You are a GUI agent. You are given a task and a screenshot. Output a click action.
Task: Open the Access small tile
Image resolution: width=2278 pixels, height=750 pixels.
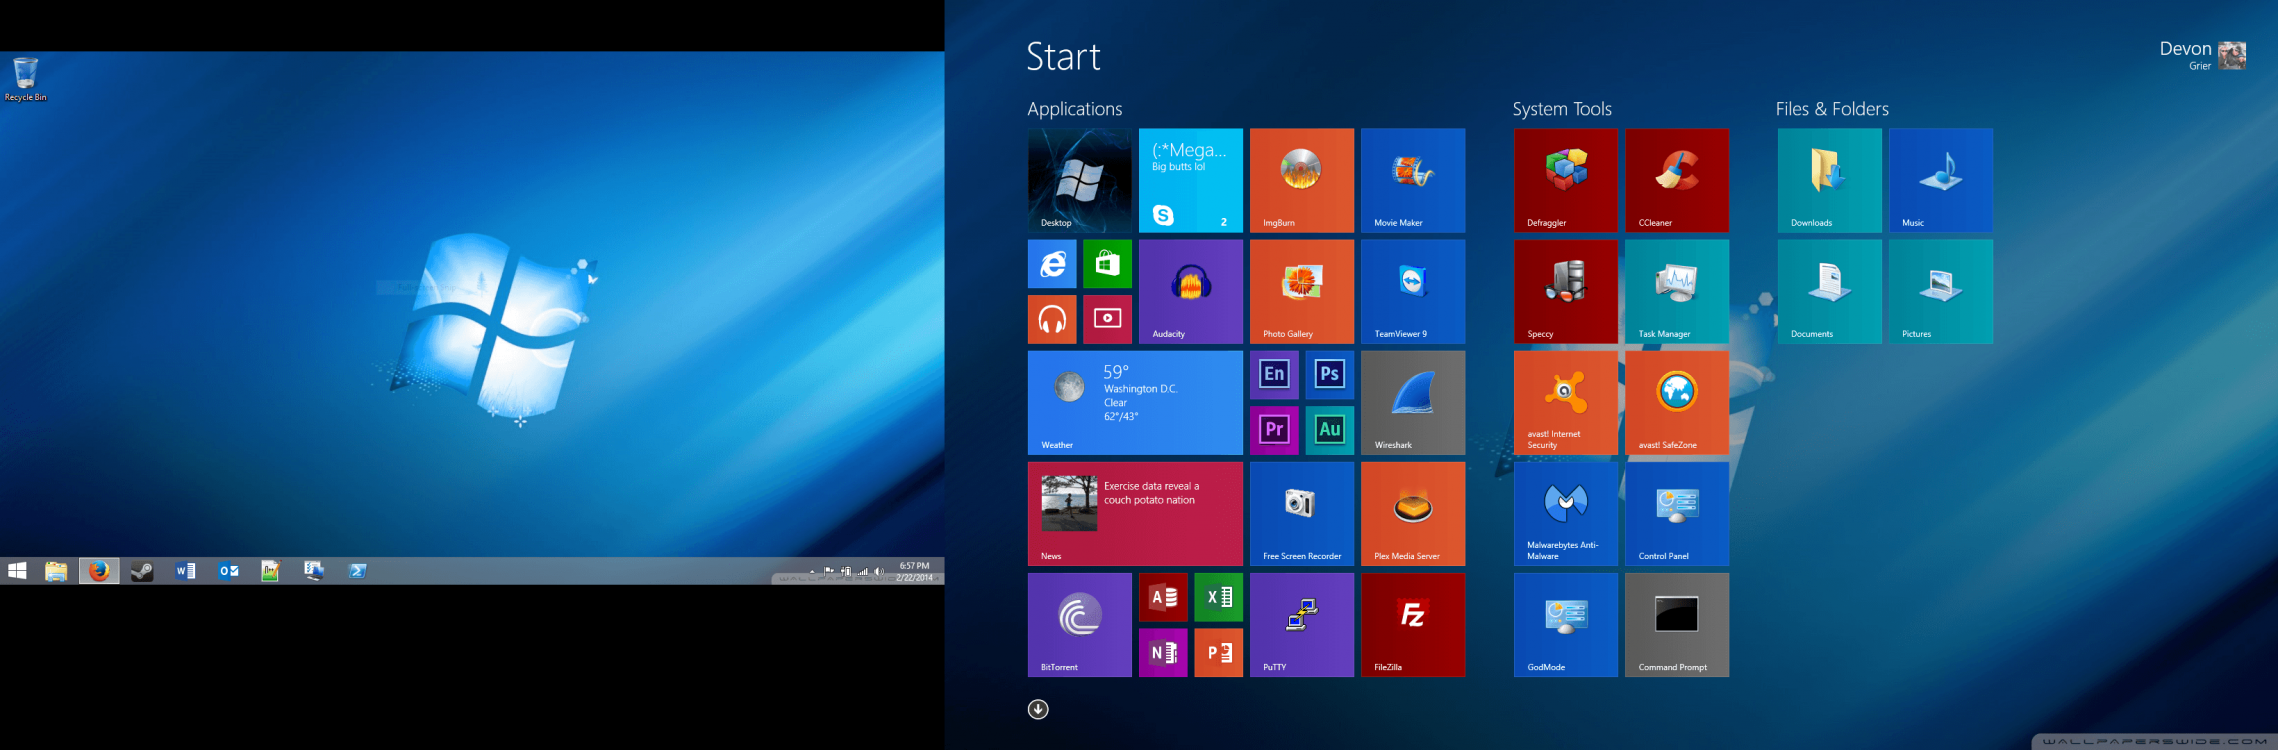click(1163, 597)
